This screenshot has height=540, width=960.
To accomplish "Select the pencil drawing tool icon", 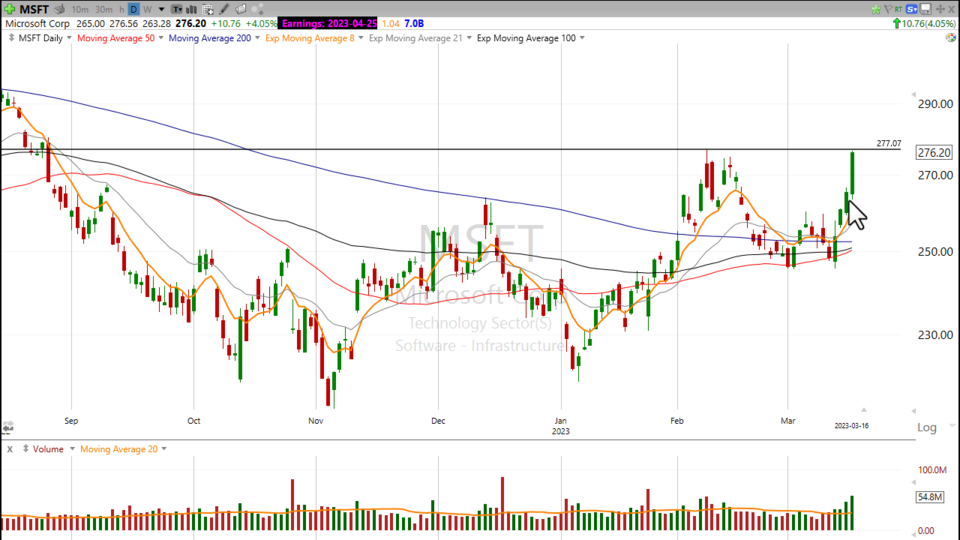I will click(224, 9).
